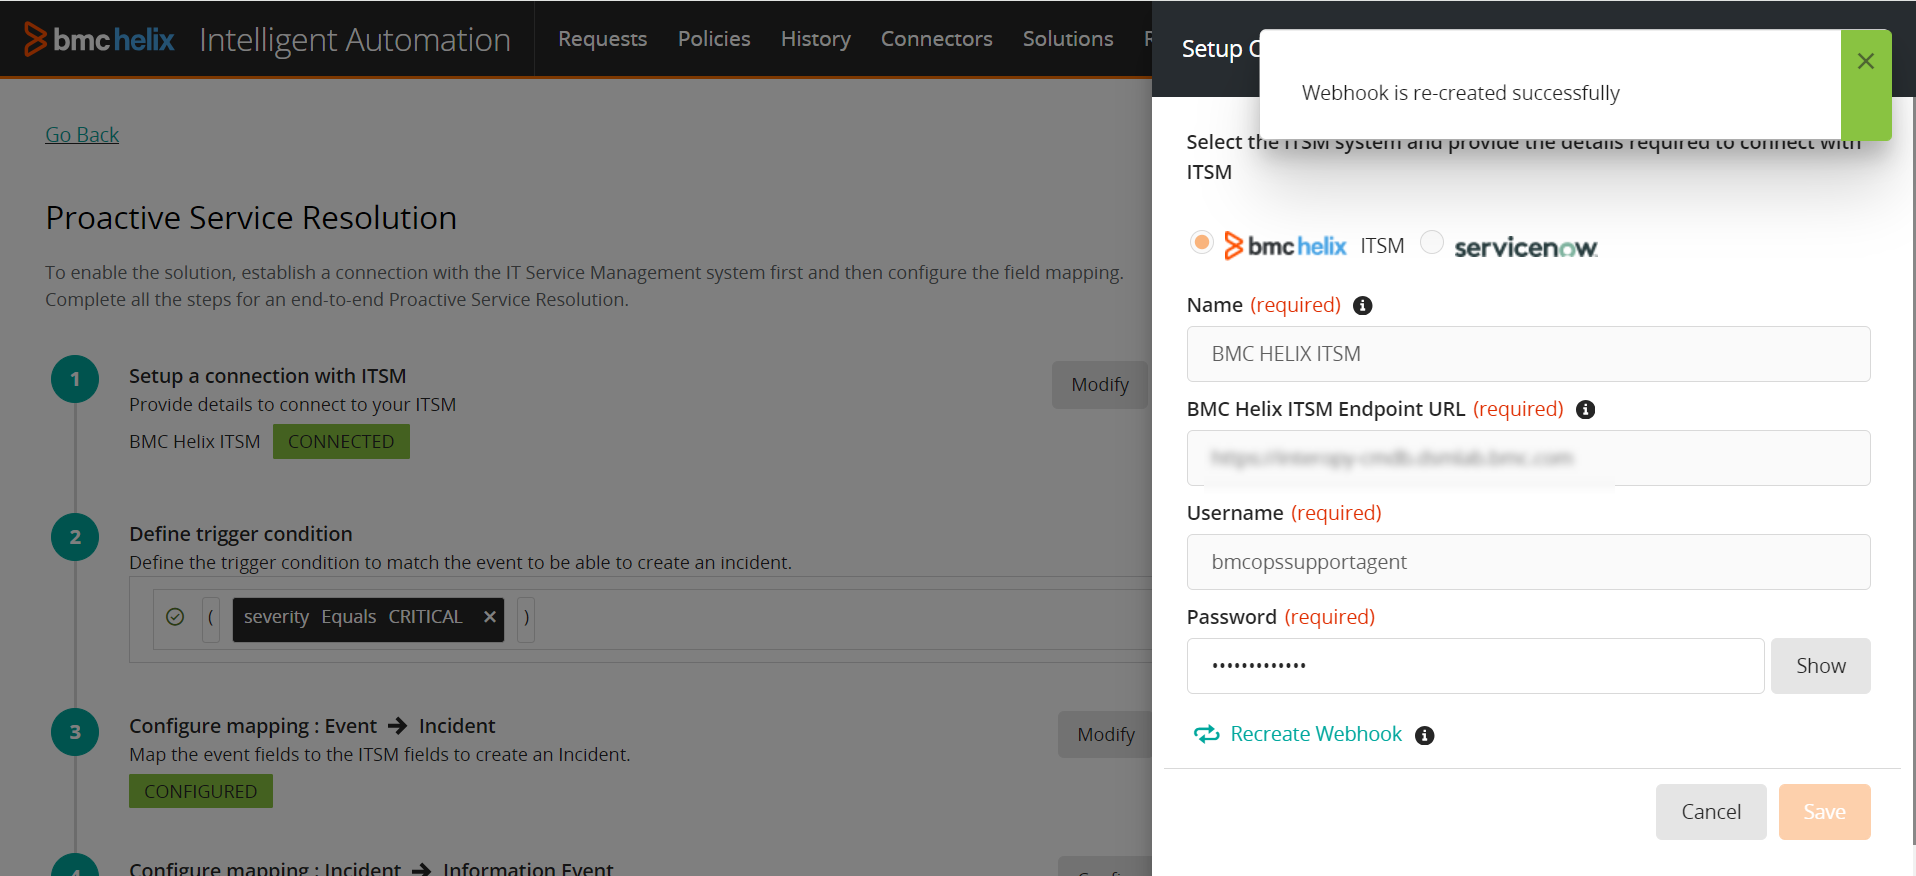Click info icon beside Endpoint URL label

point(1585,410)
